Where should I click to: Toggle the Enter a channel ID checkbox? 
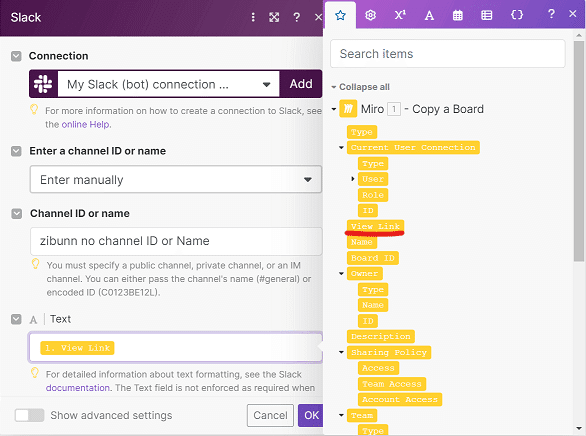pyautogui.click(x=16, y=151)
